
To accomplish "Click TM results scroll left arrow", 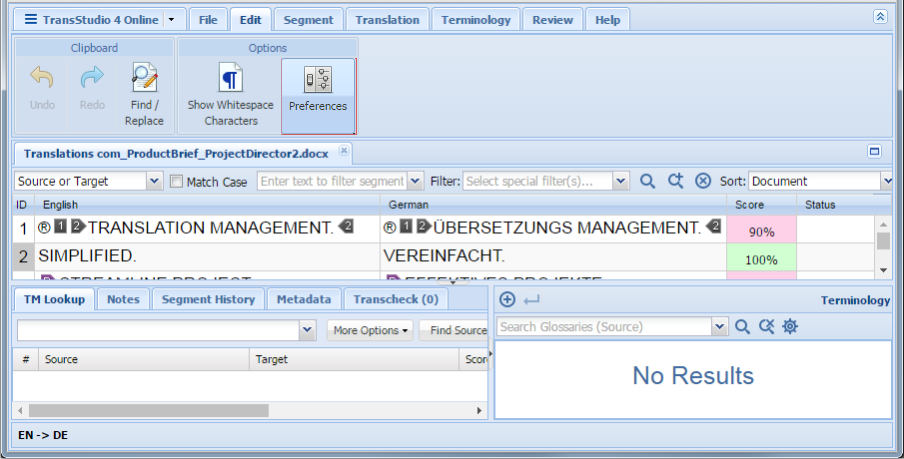I will coord(20,411).
